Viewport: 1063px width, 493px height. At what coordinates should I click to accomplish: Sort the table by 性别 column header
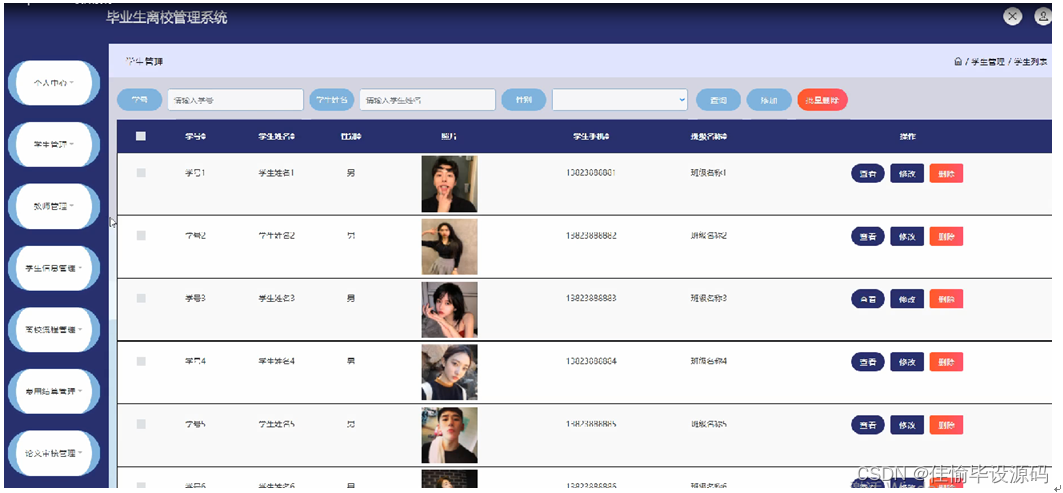pyautogui.click(x=350, y=136)
